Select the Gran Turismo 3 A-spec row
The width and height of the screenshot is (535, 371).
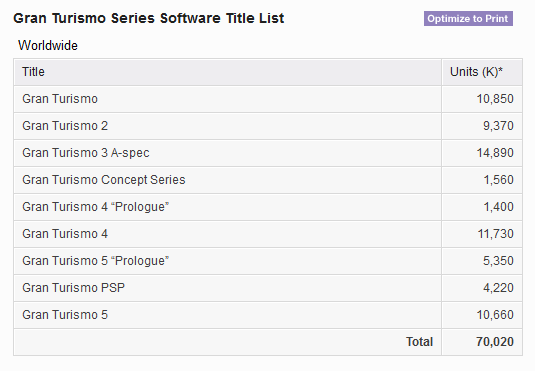(x=268, y=153)
